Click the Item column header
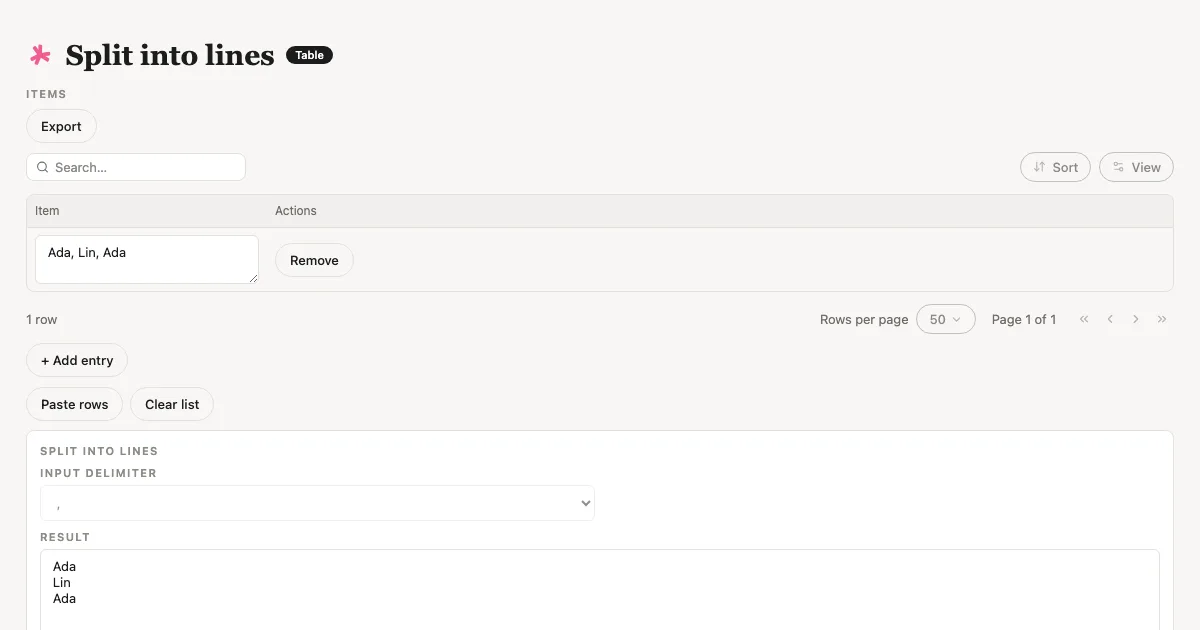The width and height of the screenshot is (1200, 630). click(x=47, y=211)
